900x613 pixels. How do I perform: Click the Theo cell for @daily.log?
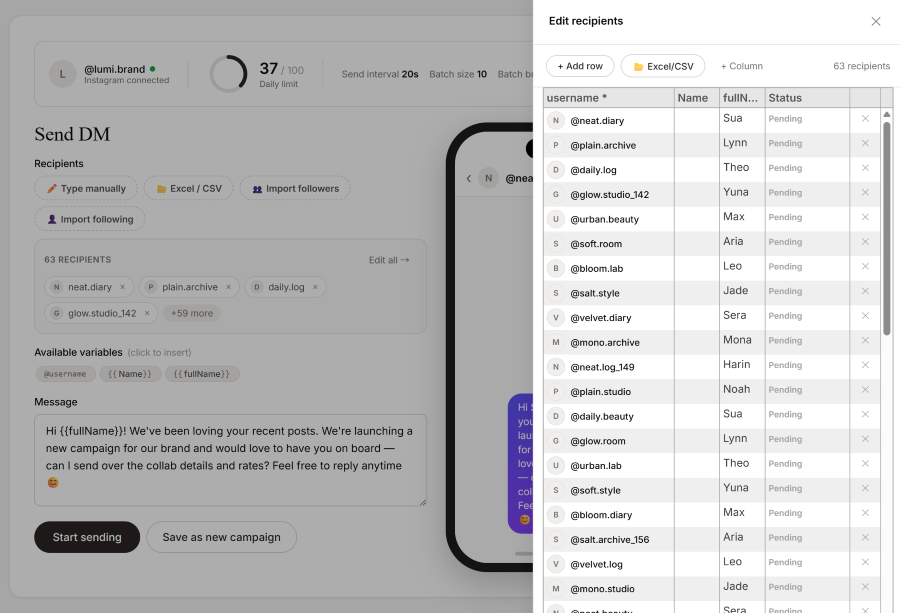click(x=742, y=170)
